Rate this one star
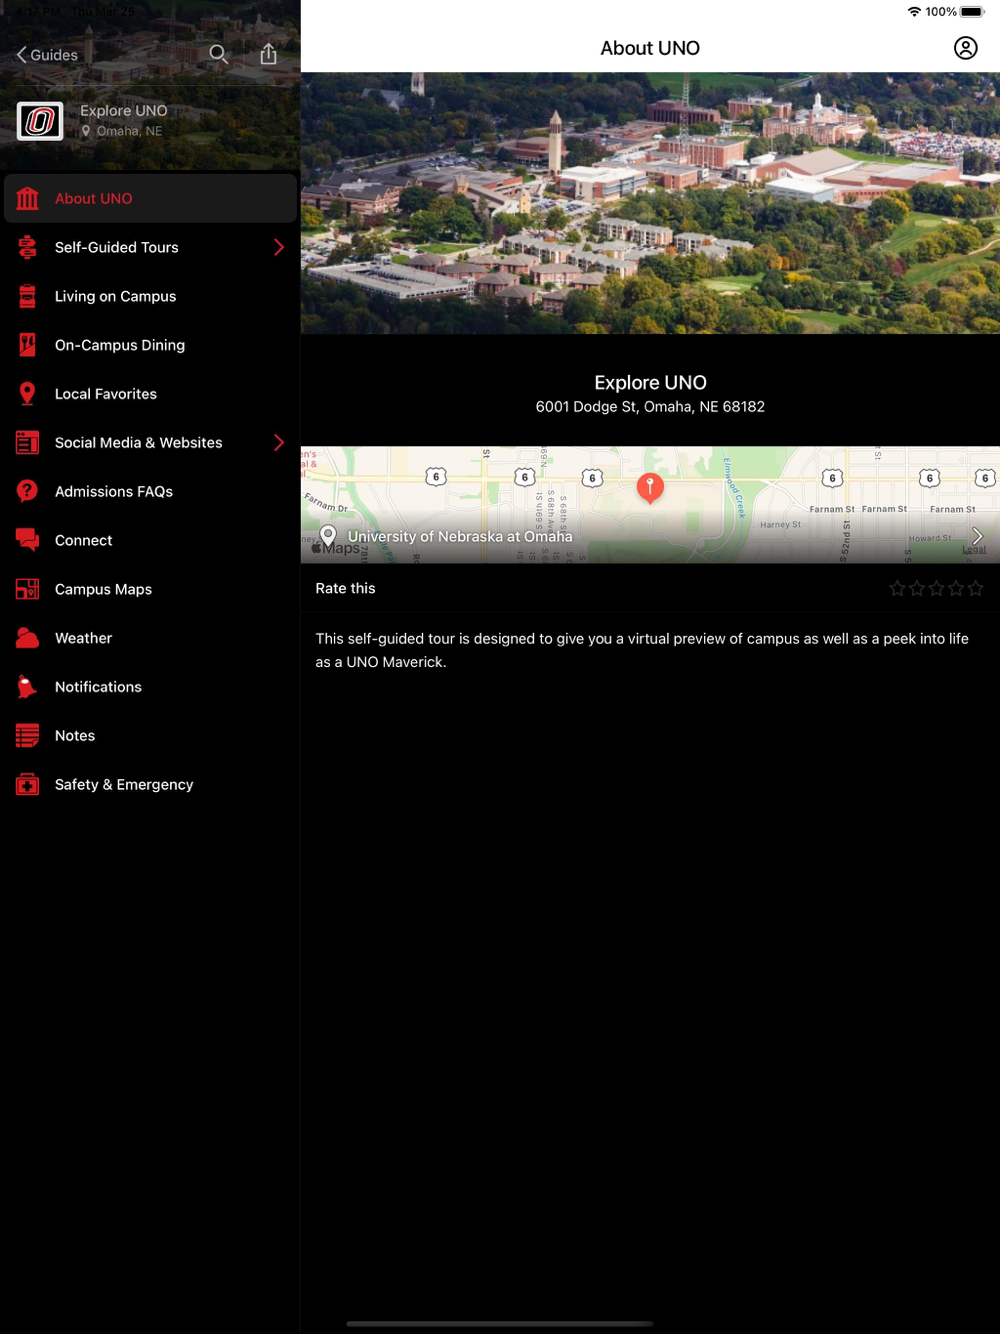The image size is (1000, 1334). 897,588
